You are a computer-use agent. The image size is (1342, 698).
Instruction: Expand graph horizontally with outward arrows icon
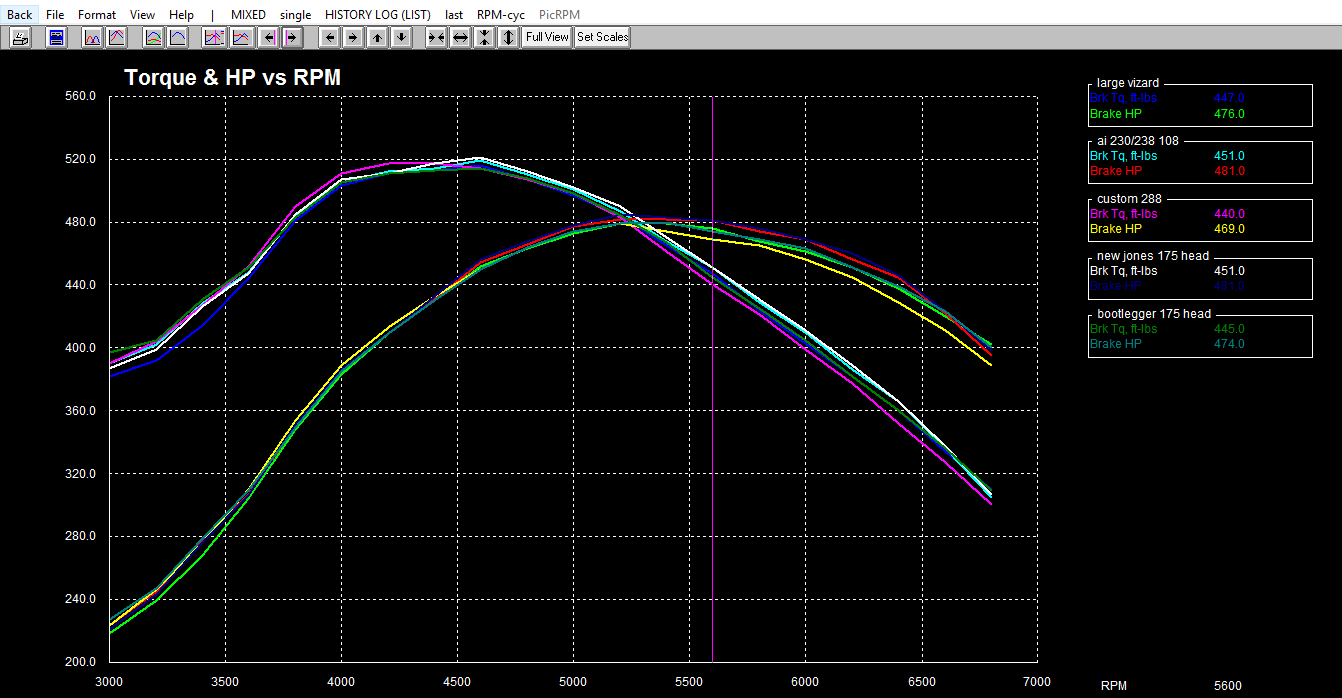pyautogui.click(x=460, y=38)
